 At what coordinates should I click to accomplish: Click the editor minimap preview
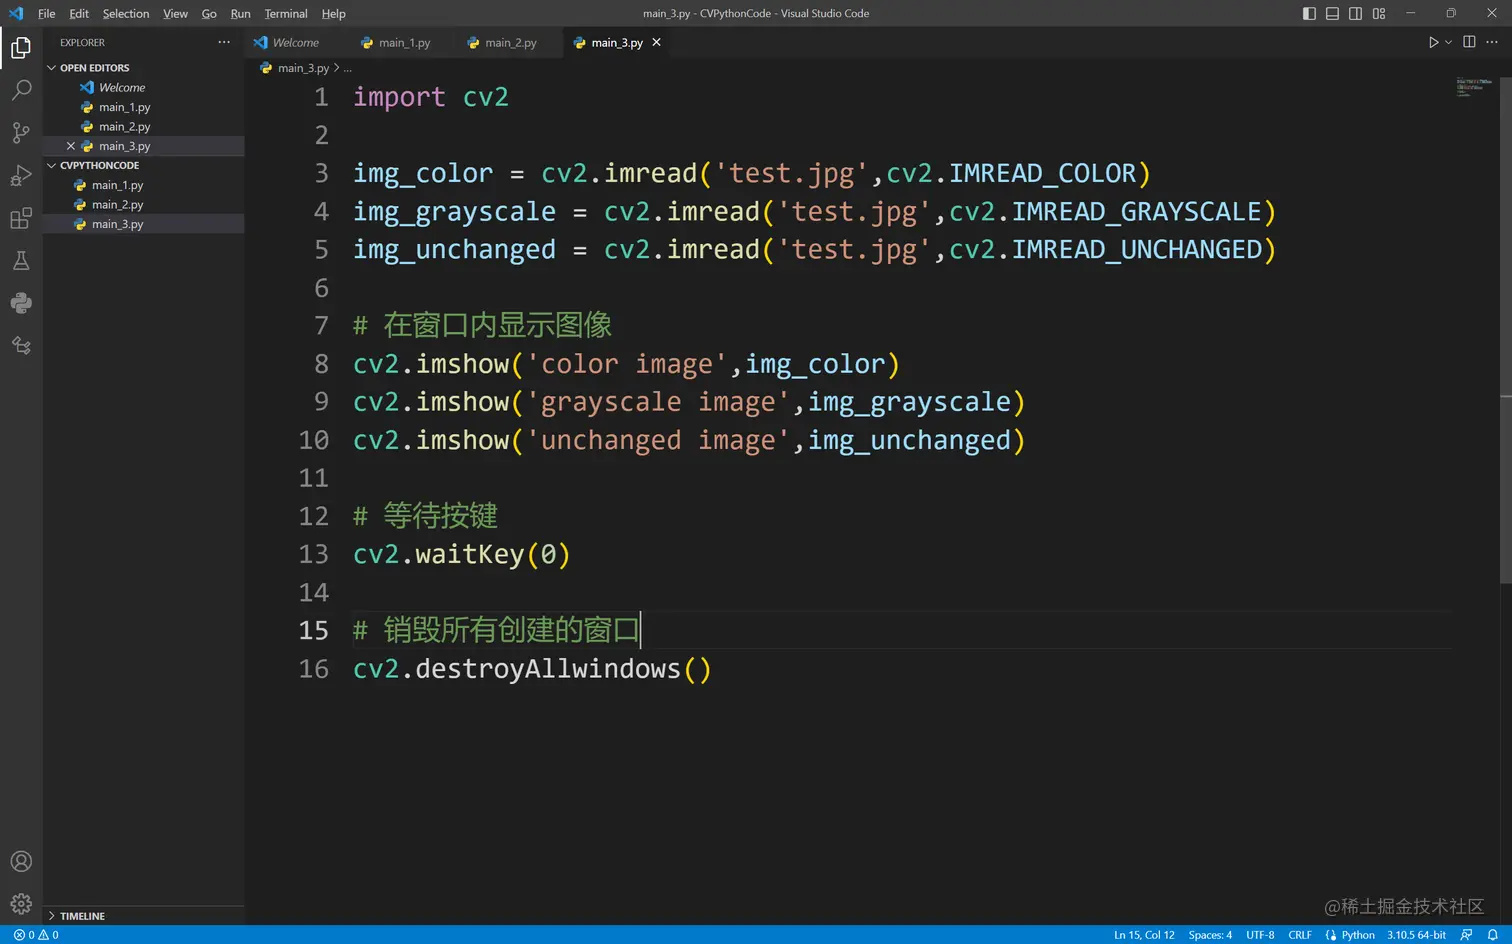1475,87
